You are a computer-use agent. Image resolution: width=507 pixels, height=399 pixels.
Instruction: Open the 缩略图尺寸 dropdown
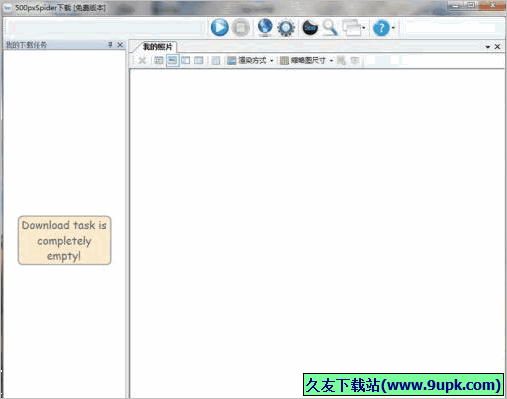pyautogui.click(x=307, y=60)
